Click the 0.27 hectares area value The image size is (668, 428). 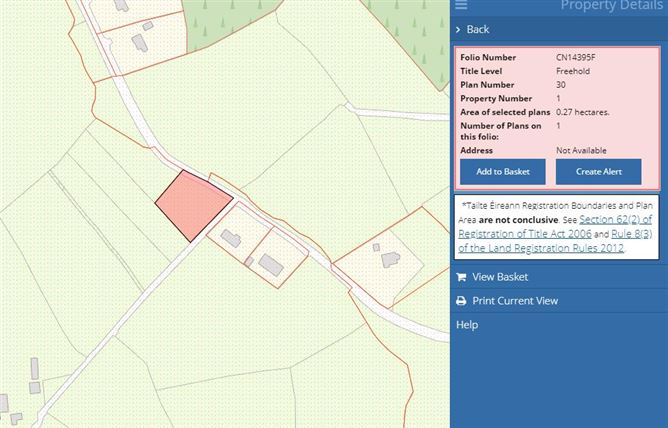pos(582,112)
